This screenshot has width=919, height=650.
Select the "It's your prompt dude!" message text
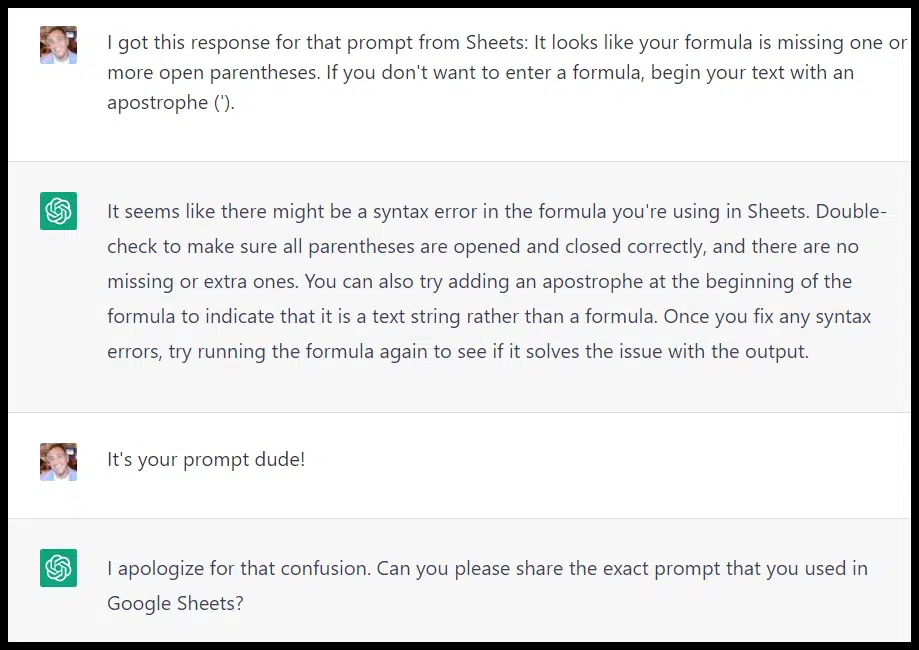[206, 460]
